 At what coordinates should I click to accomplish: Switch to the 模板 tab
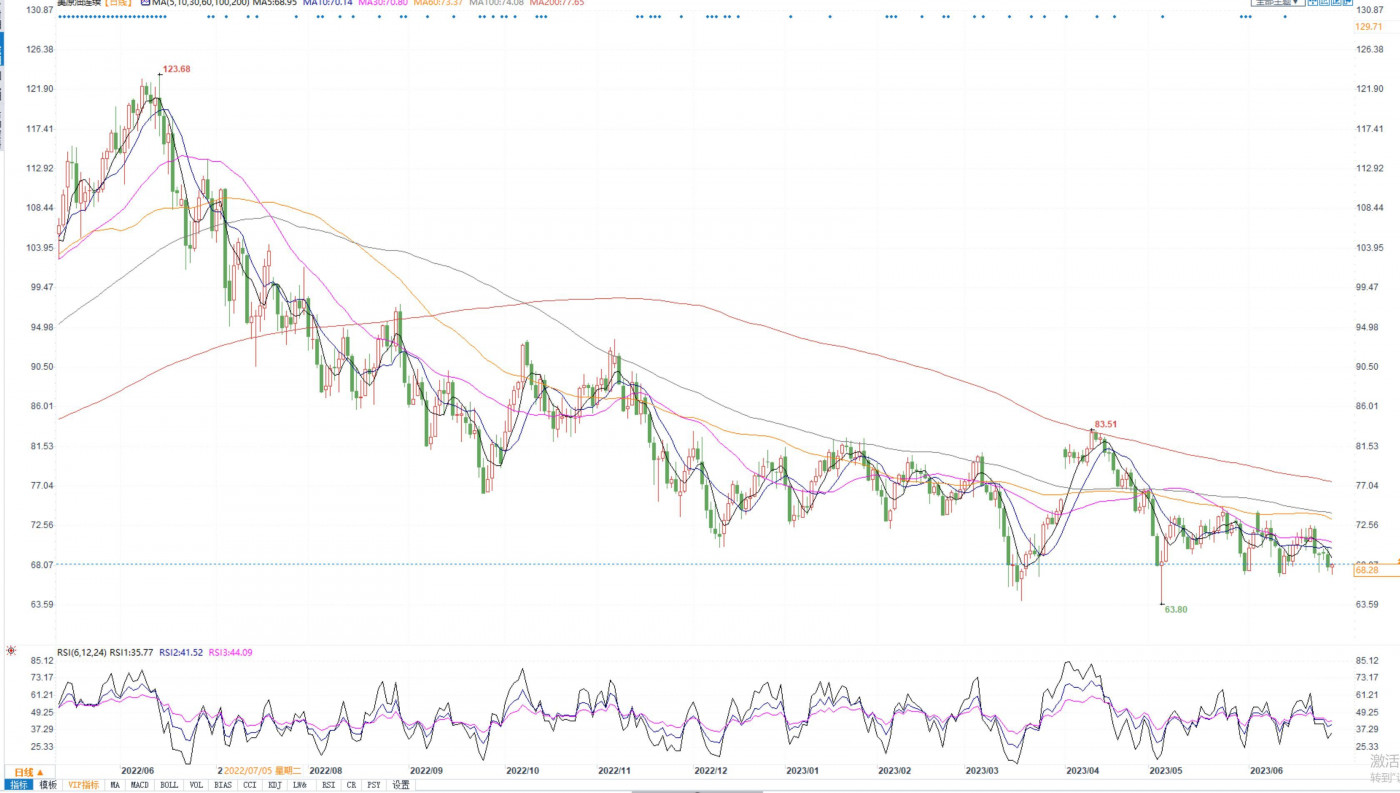click(48, 785)
